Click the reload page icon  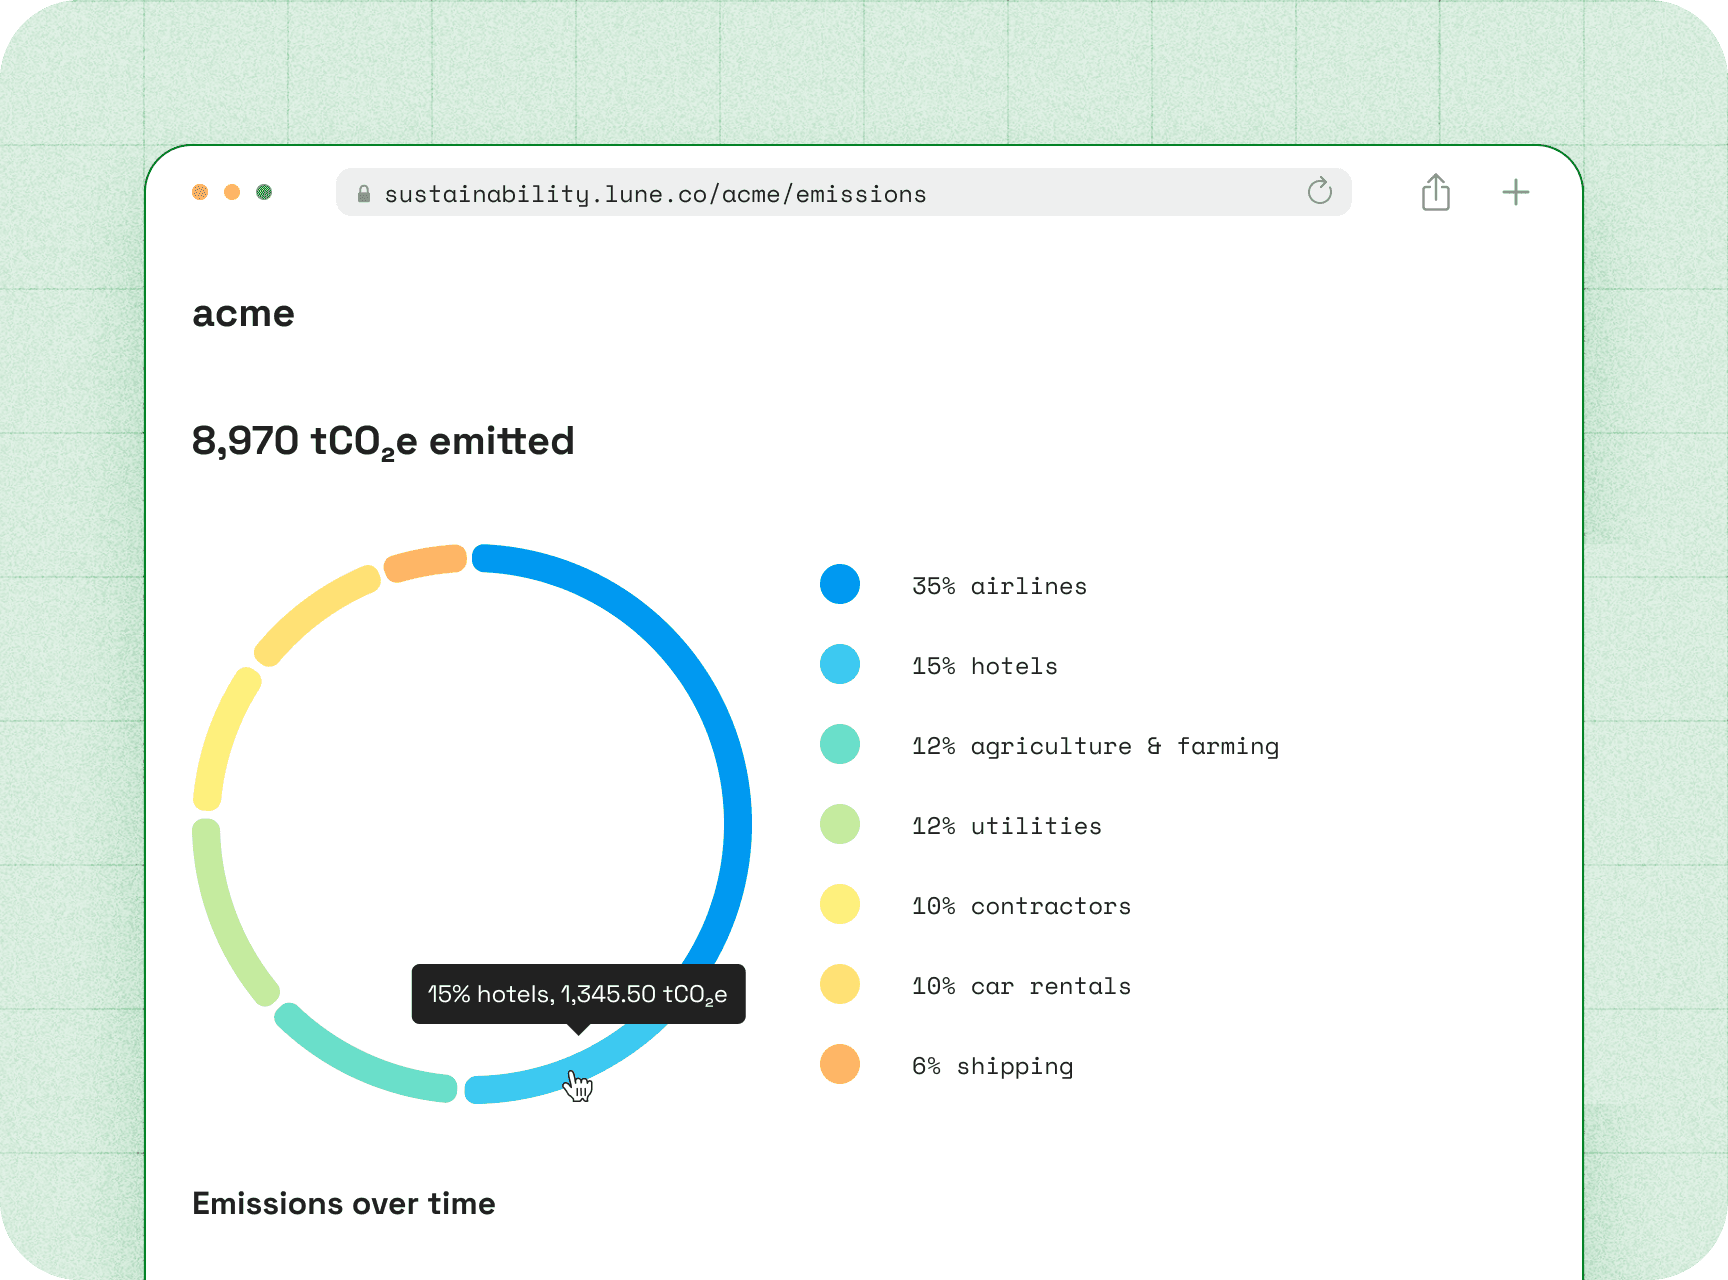1319,191
